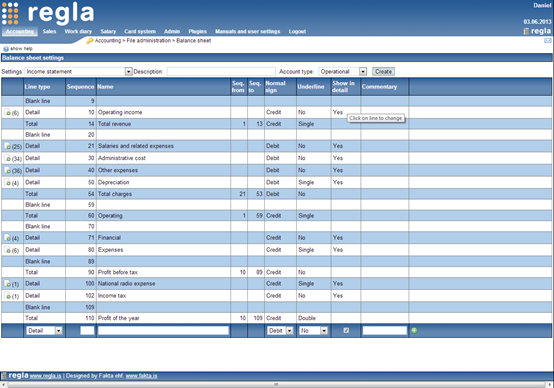
Task: Open the Sales menu
Action: coord(49,31)
